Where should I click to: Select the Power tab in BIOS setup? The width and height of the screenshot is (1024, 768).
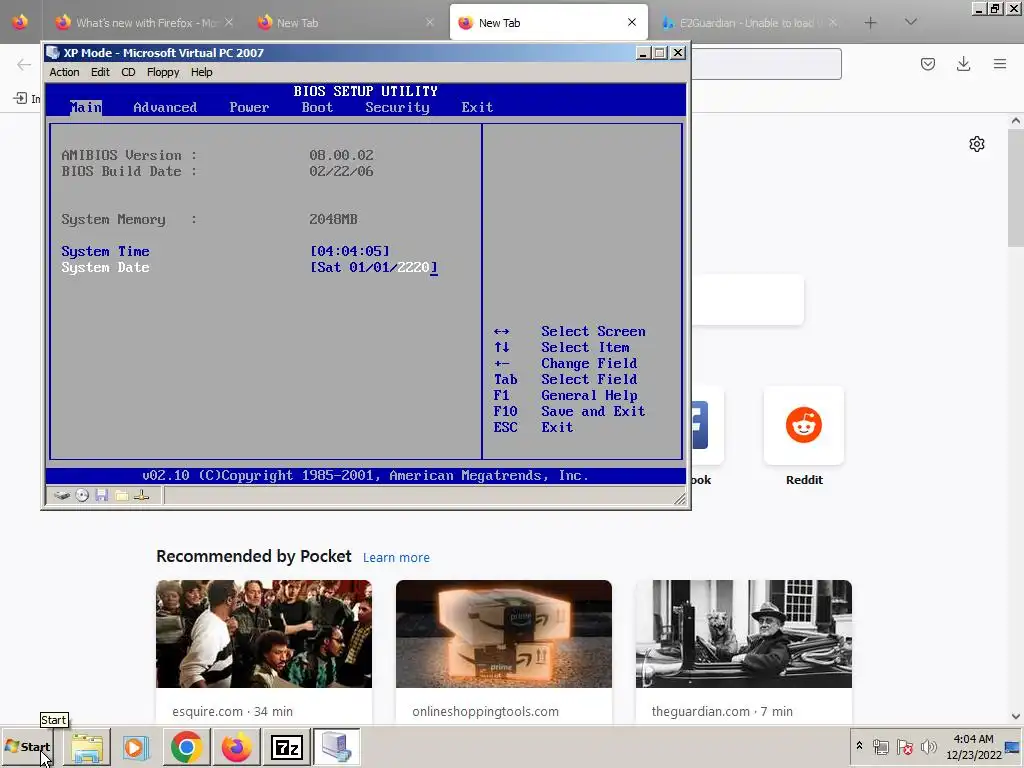(x=249, y=107)
